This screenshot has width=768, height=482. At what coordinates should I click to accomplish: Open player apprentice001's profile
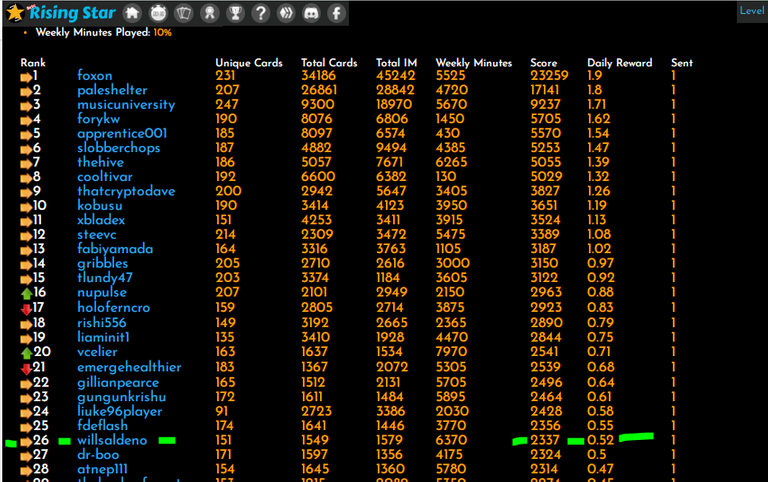pos(122,134)
